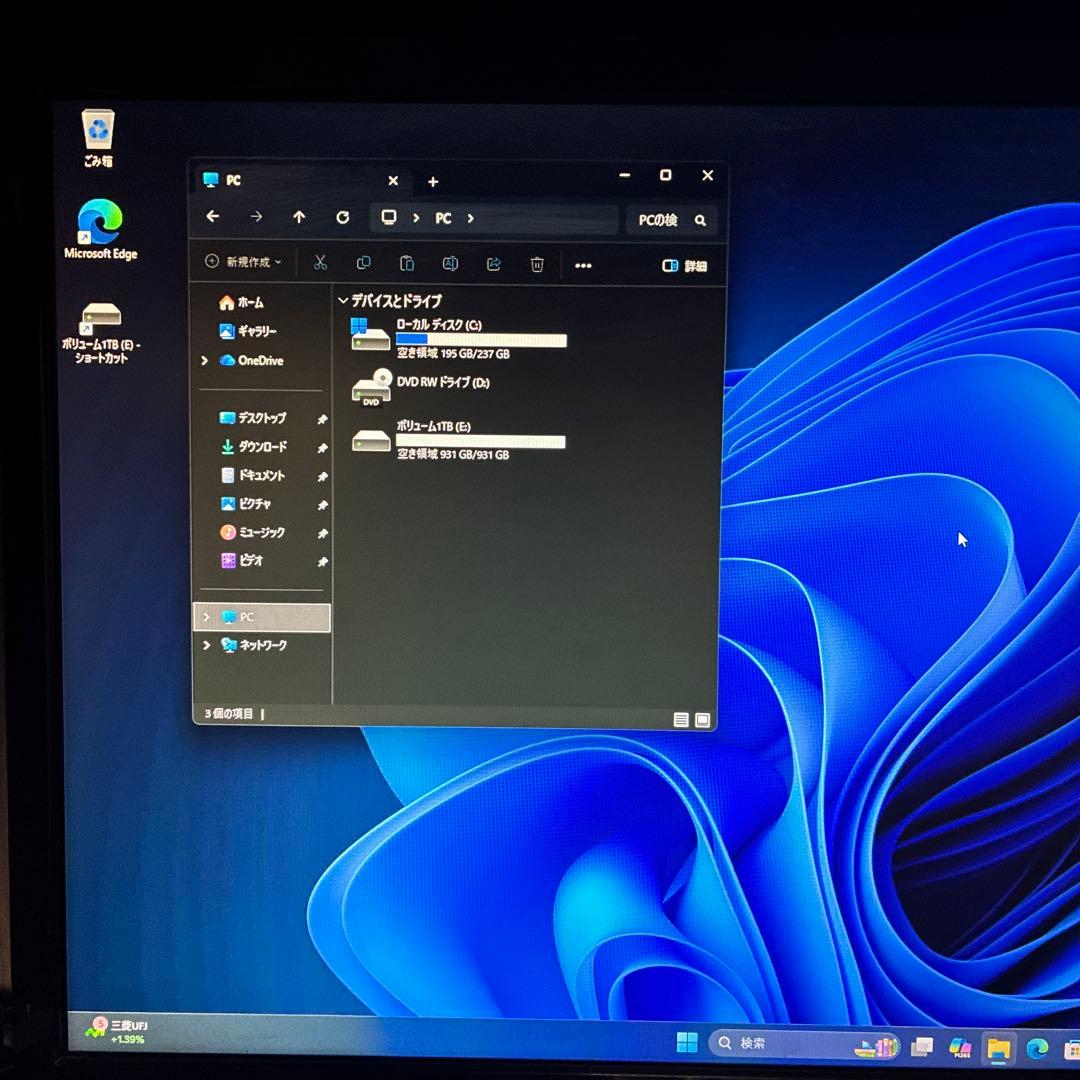Screen dimensions: 1080x1080
Task: Click the Rename icon in toolbar
Action: tap(450, 263)
